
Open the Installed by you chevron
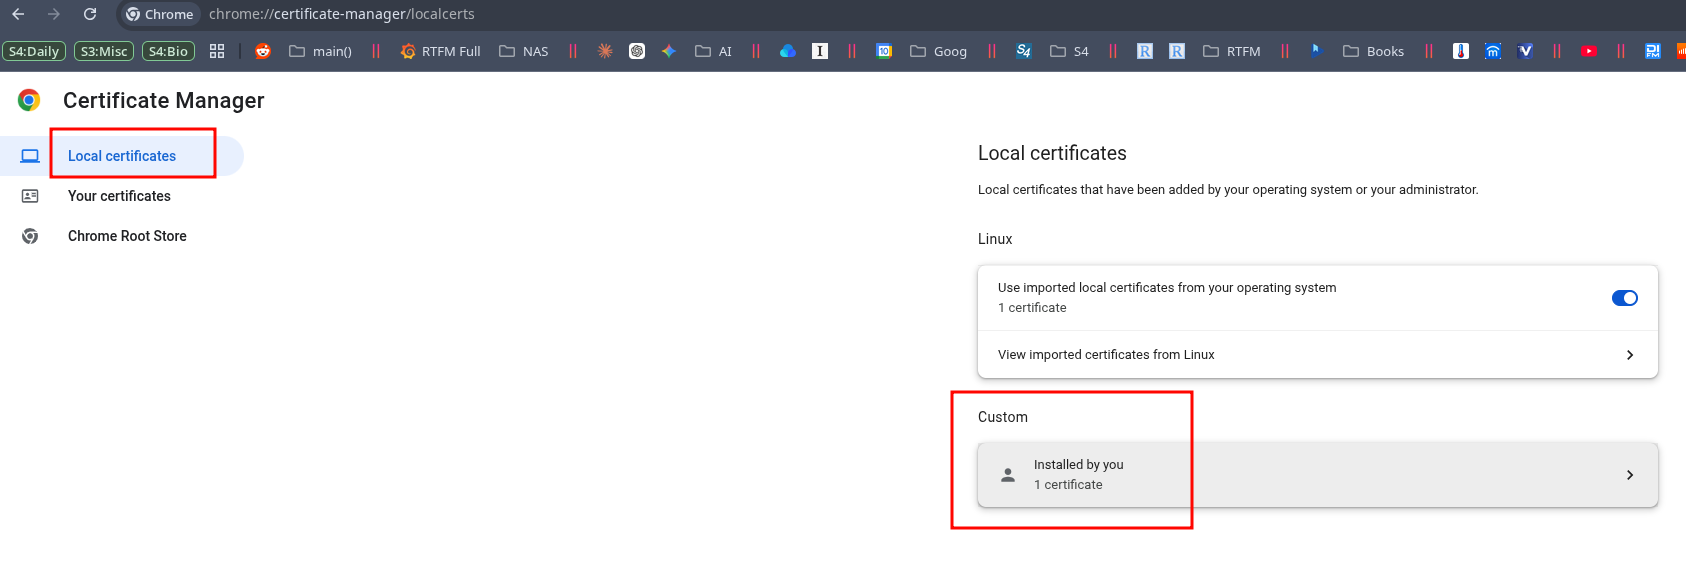(x=1629, y=475)
